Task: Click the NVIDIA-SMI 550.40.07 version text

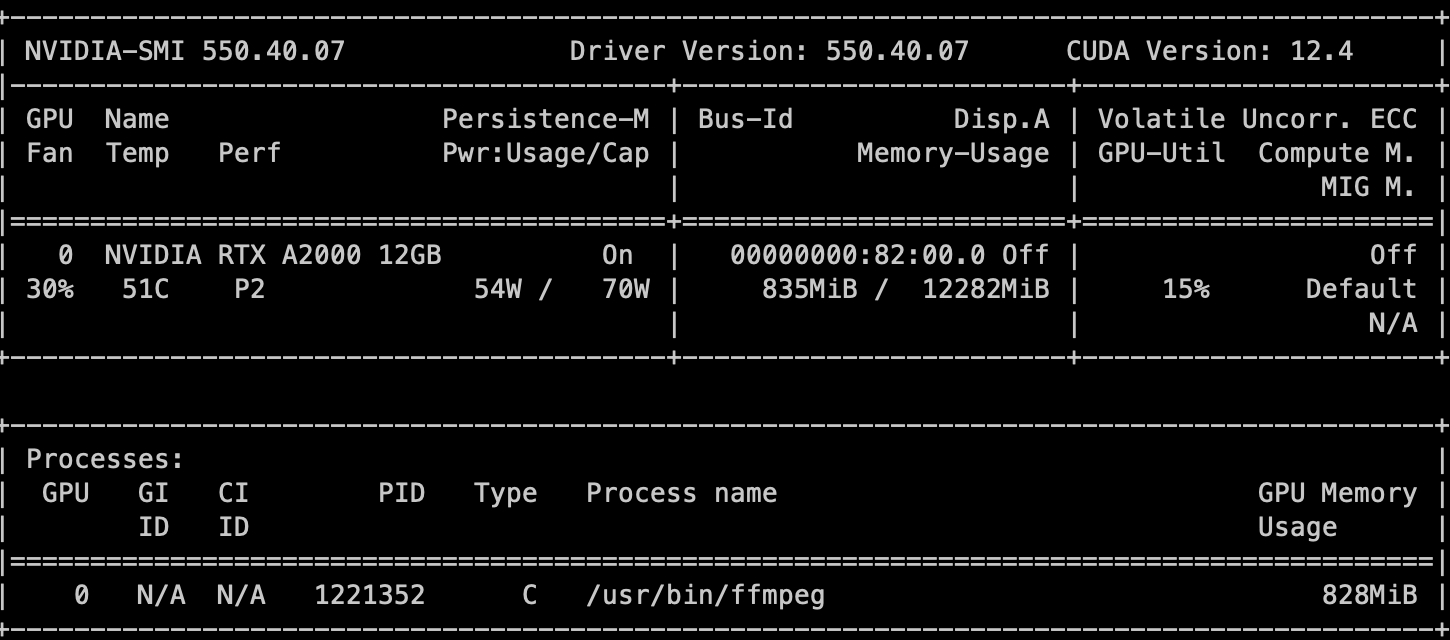Action: [185, 51]
